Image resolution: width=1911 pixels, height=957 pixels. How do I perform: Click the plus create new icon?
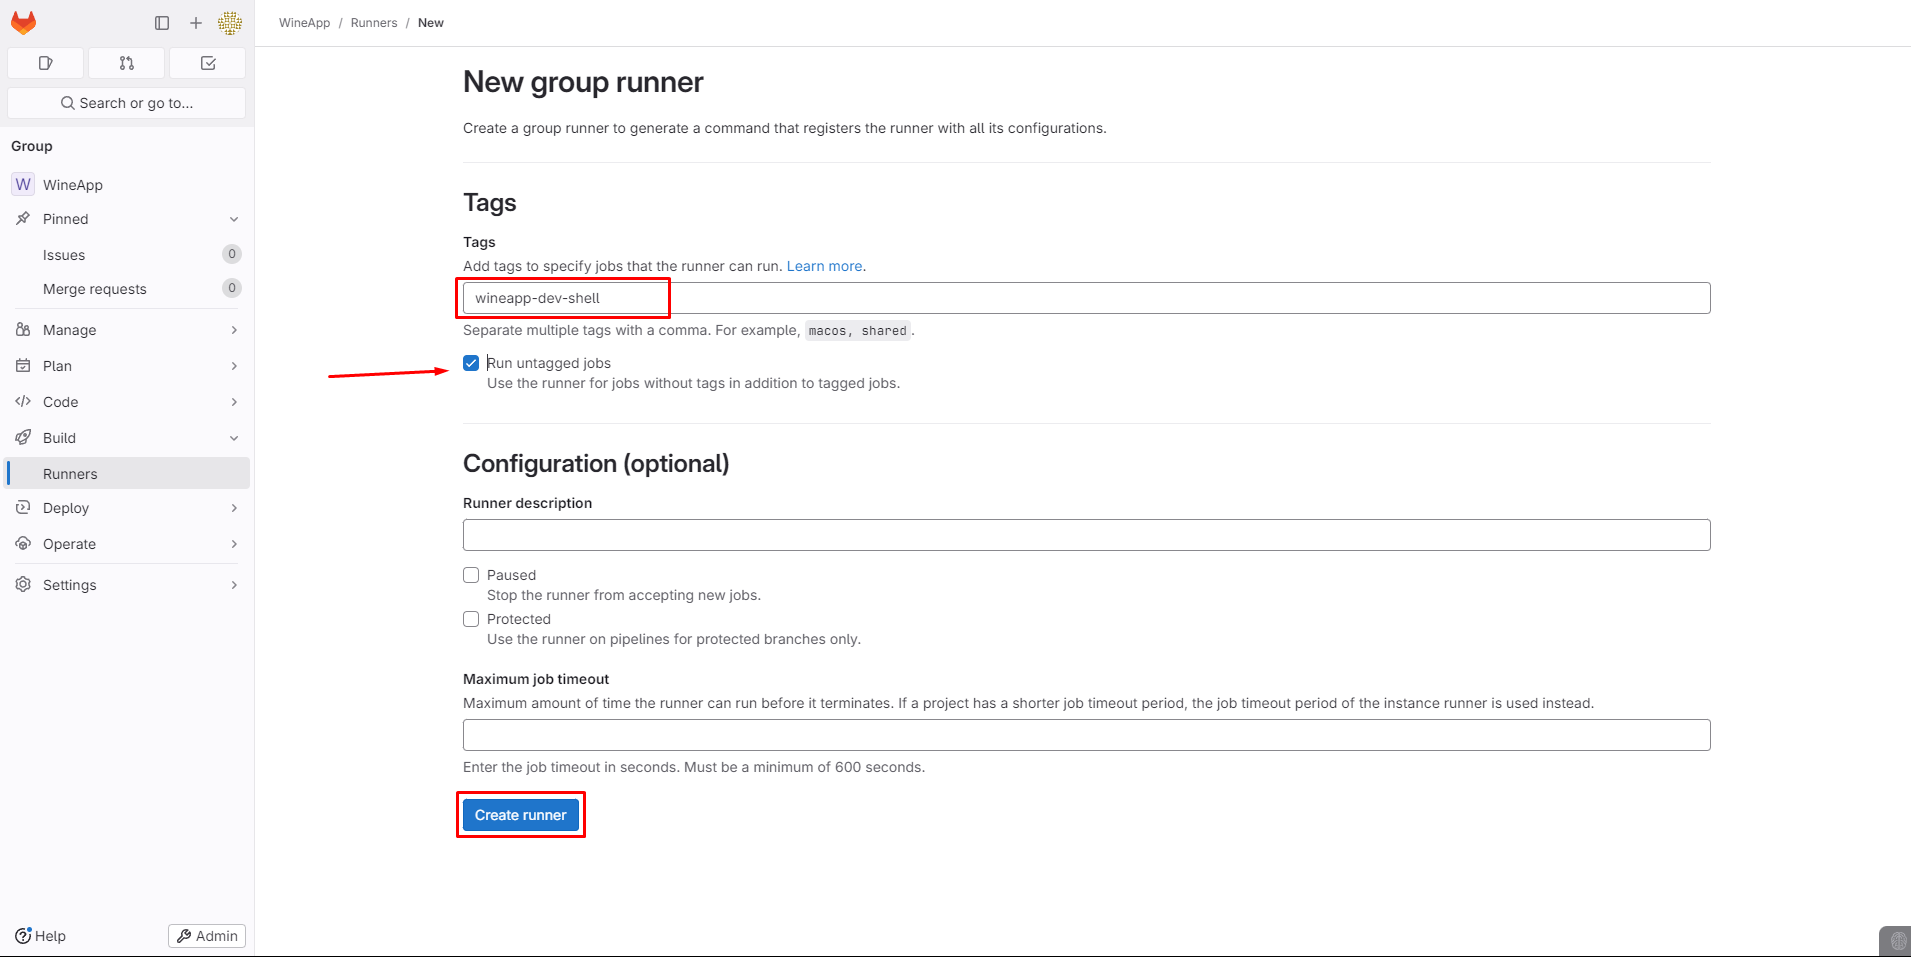196,23
